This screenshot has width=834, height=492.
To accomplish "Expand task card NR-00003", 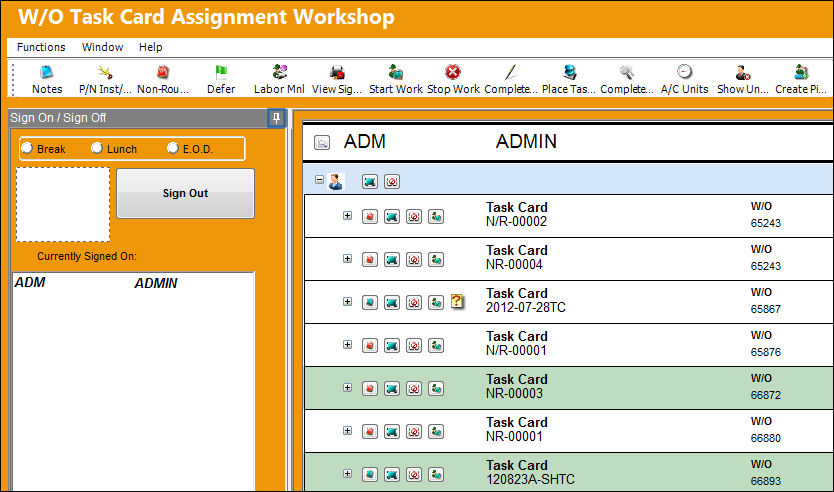I will click(347, 388).
